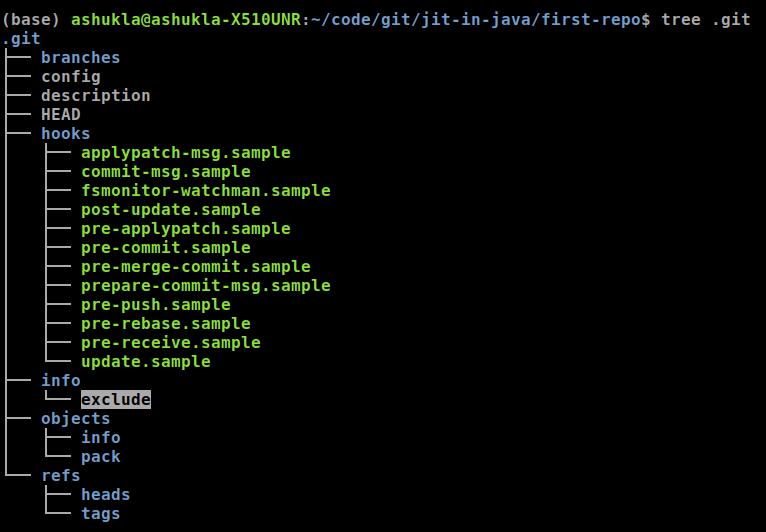Select the HEAD file entry
This screenshot has height=532, width=766.
[x=60, y=115]
